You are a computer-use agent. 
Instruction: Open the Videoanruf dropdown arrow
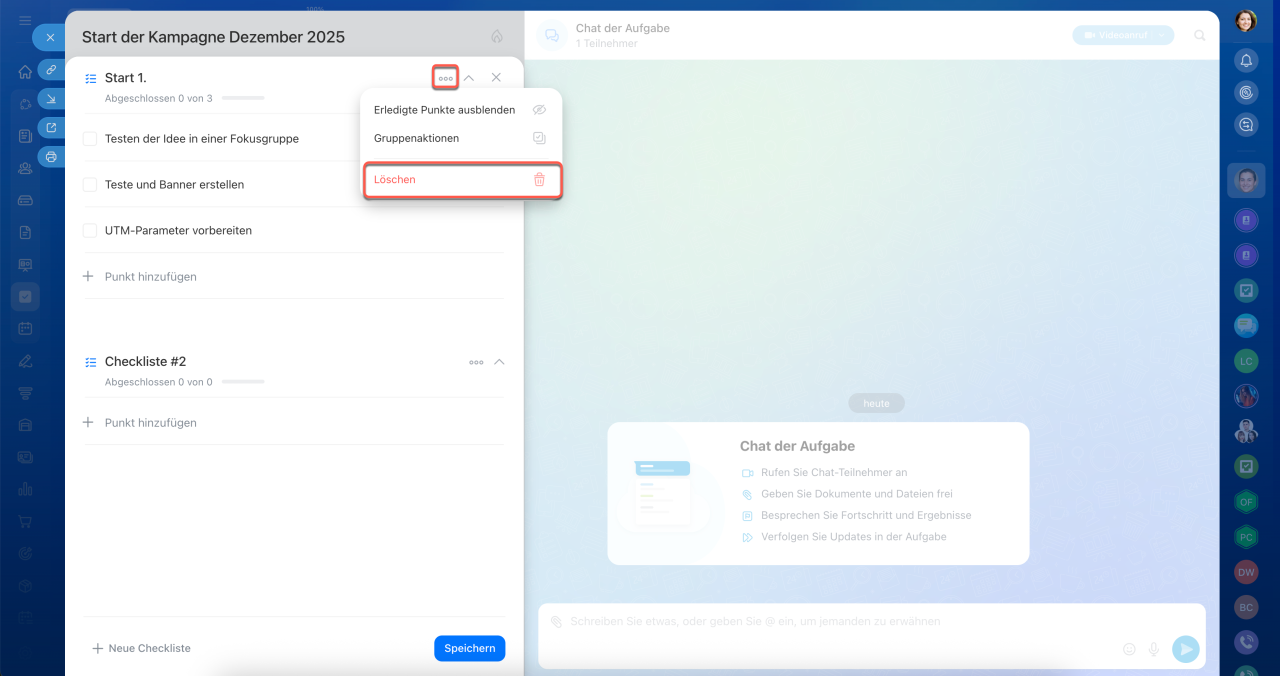(x=1164, y=35)
